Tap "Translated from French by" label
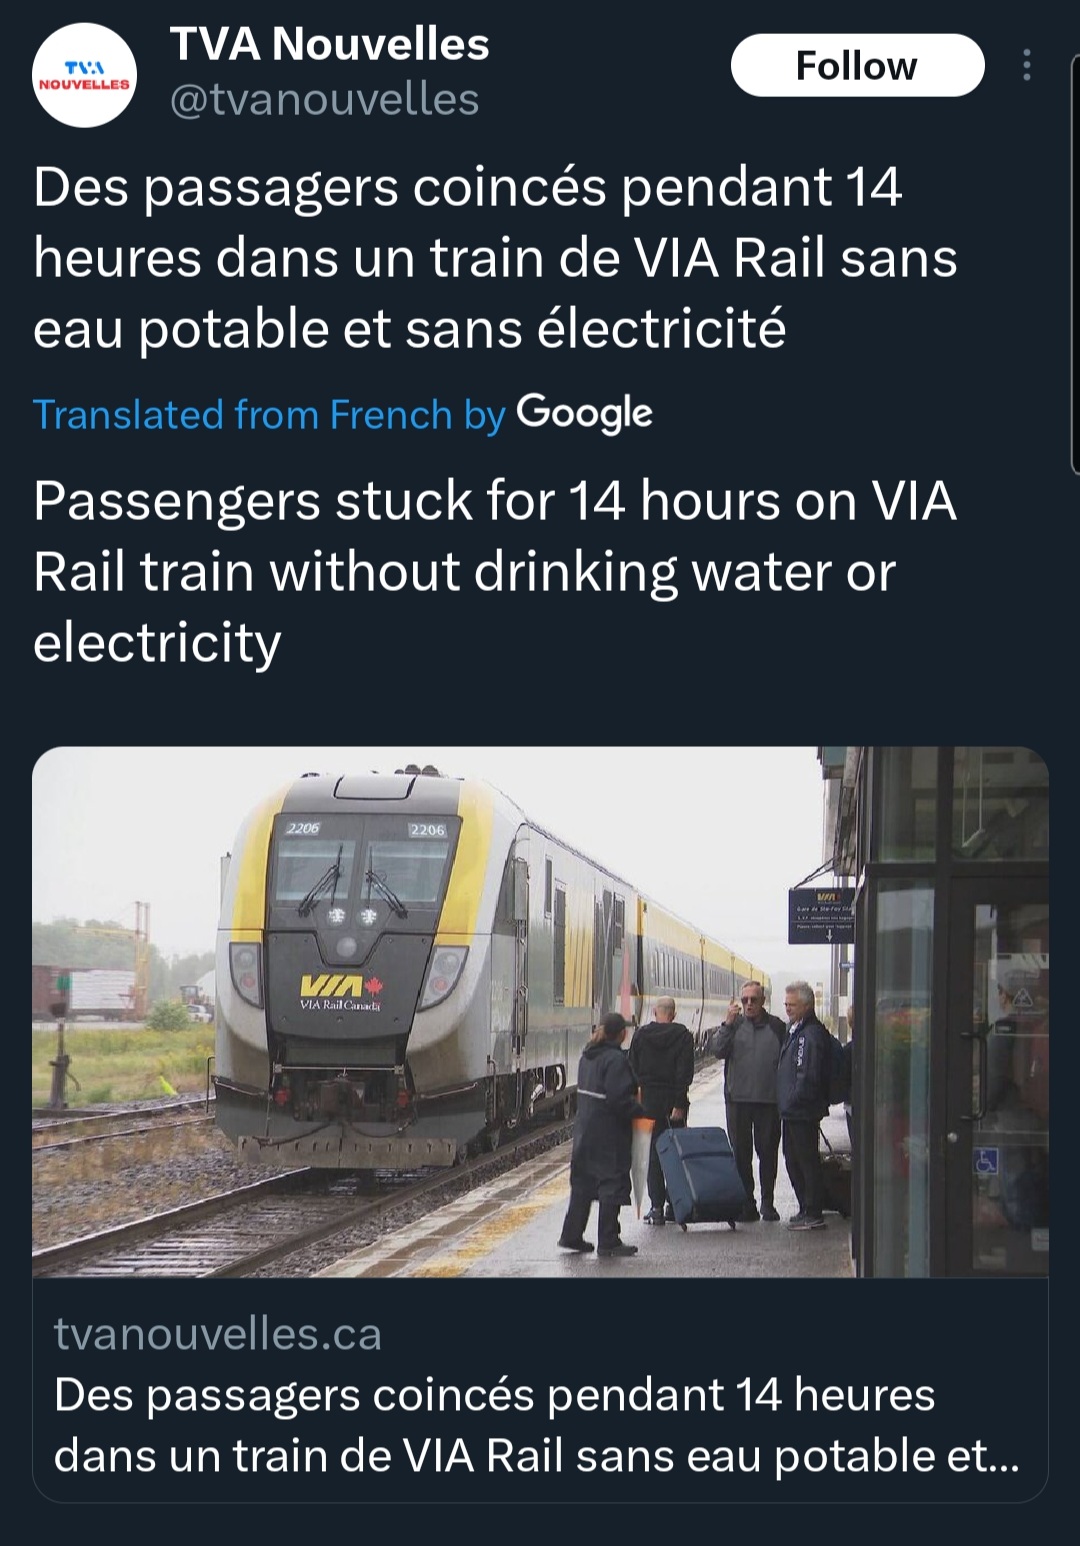Image resolution: width=1080 pixels, height=1546 pixels. point(269,415)
